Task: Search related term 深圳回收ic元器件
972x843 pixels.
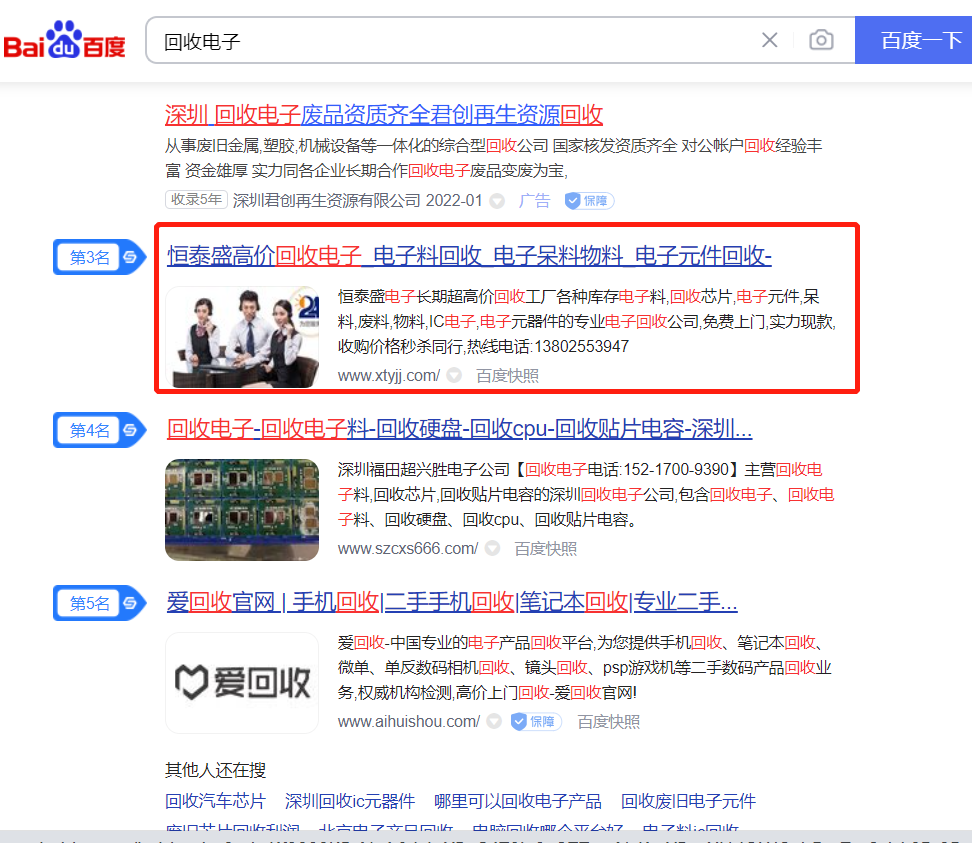Action: click(x=350, y=801)
